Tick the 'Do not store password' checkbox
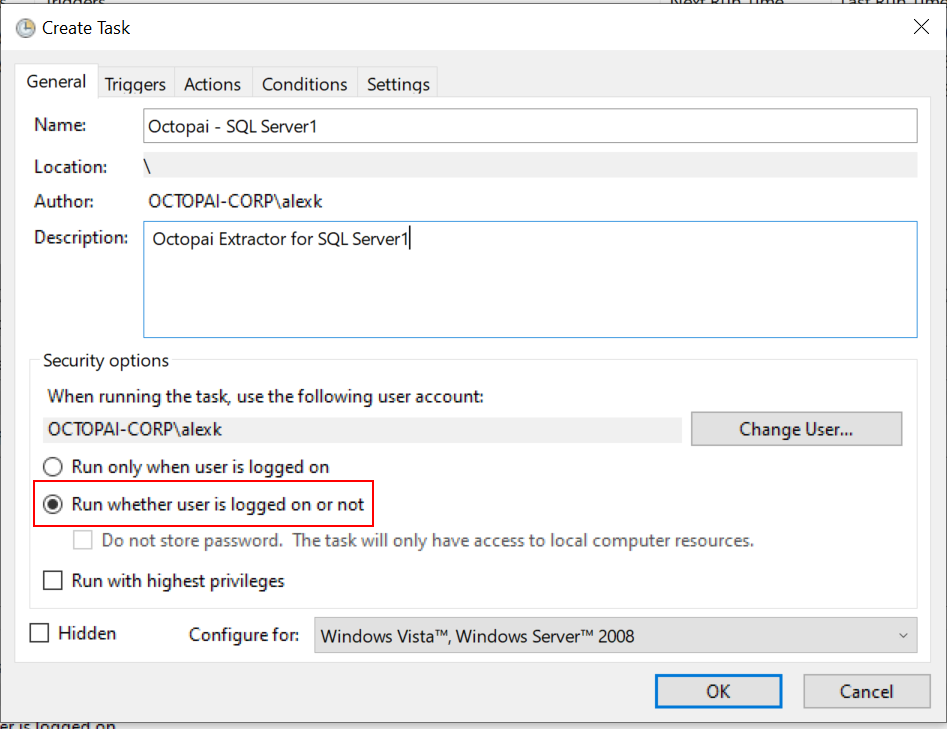This screenshot has height=729, width=947. click(x=84, y=541)
